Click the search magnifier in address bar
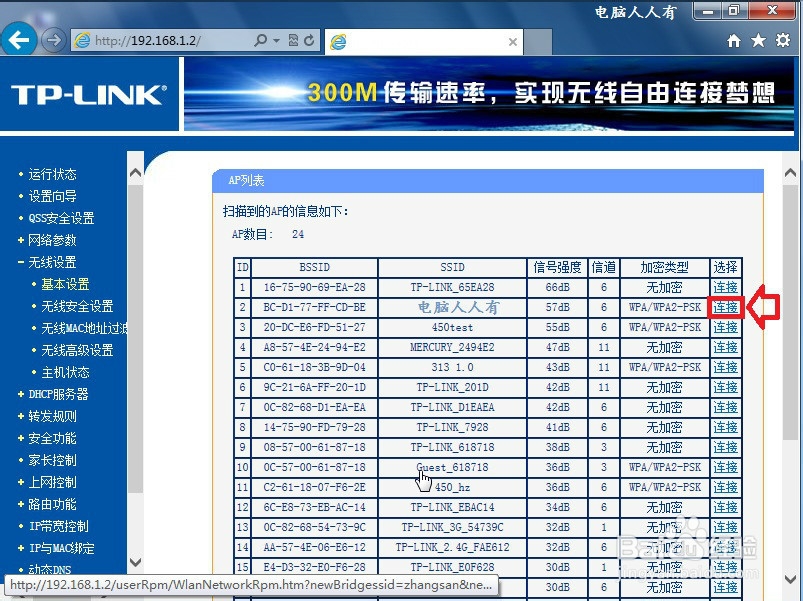The height and width of the screenshot is (601, 803). (x=261, y=40)
